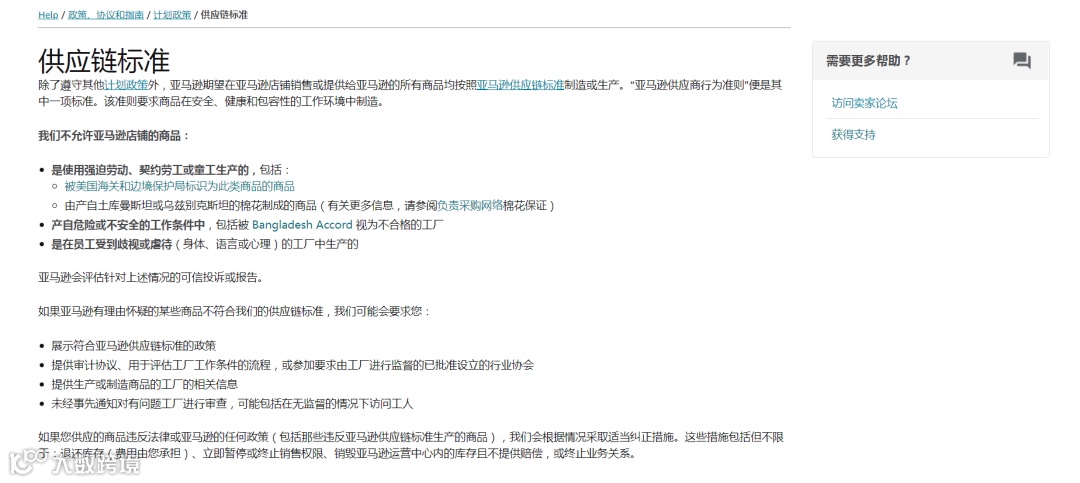Open 被美国海关和边境保护局标识为此类商品的商品 link
The image size is (1080, 483).
click(180, 186)
